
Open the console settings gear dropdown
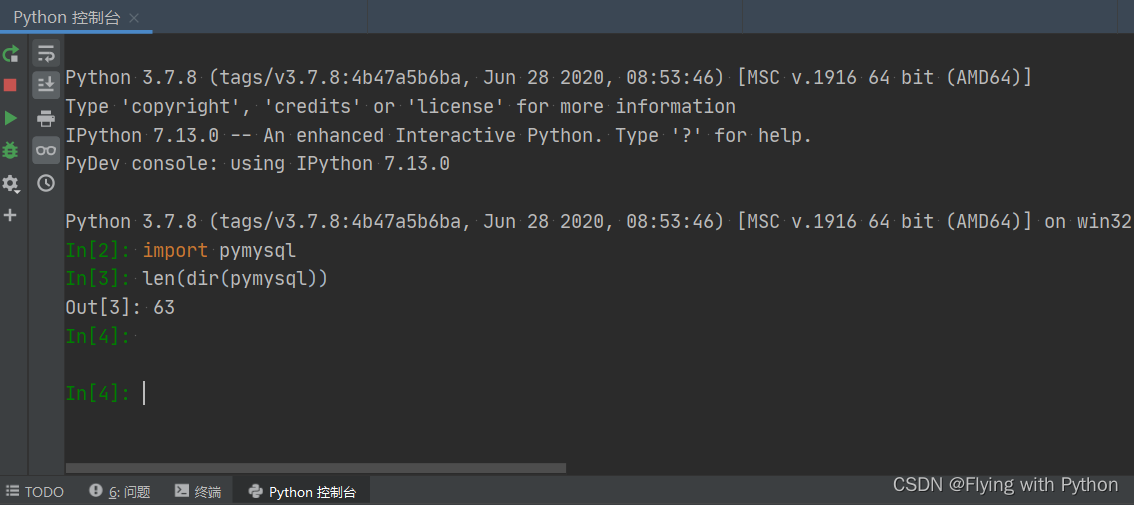(11, 184)
